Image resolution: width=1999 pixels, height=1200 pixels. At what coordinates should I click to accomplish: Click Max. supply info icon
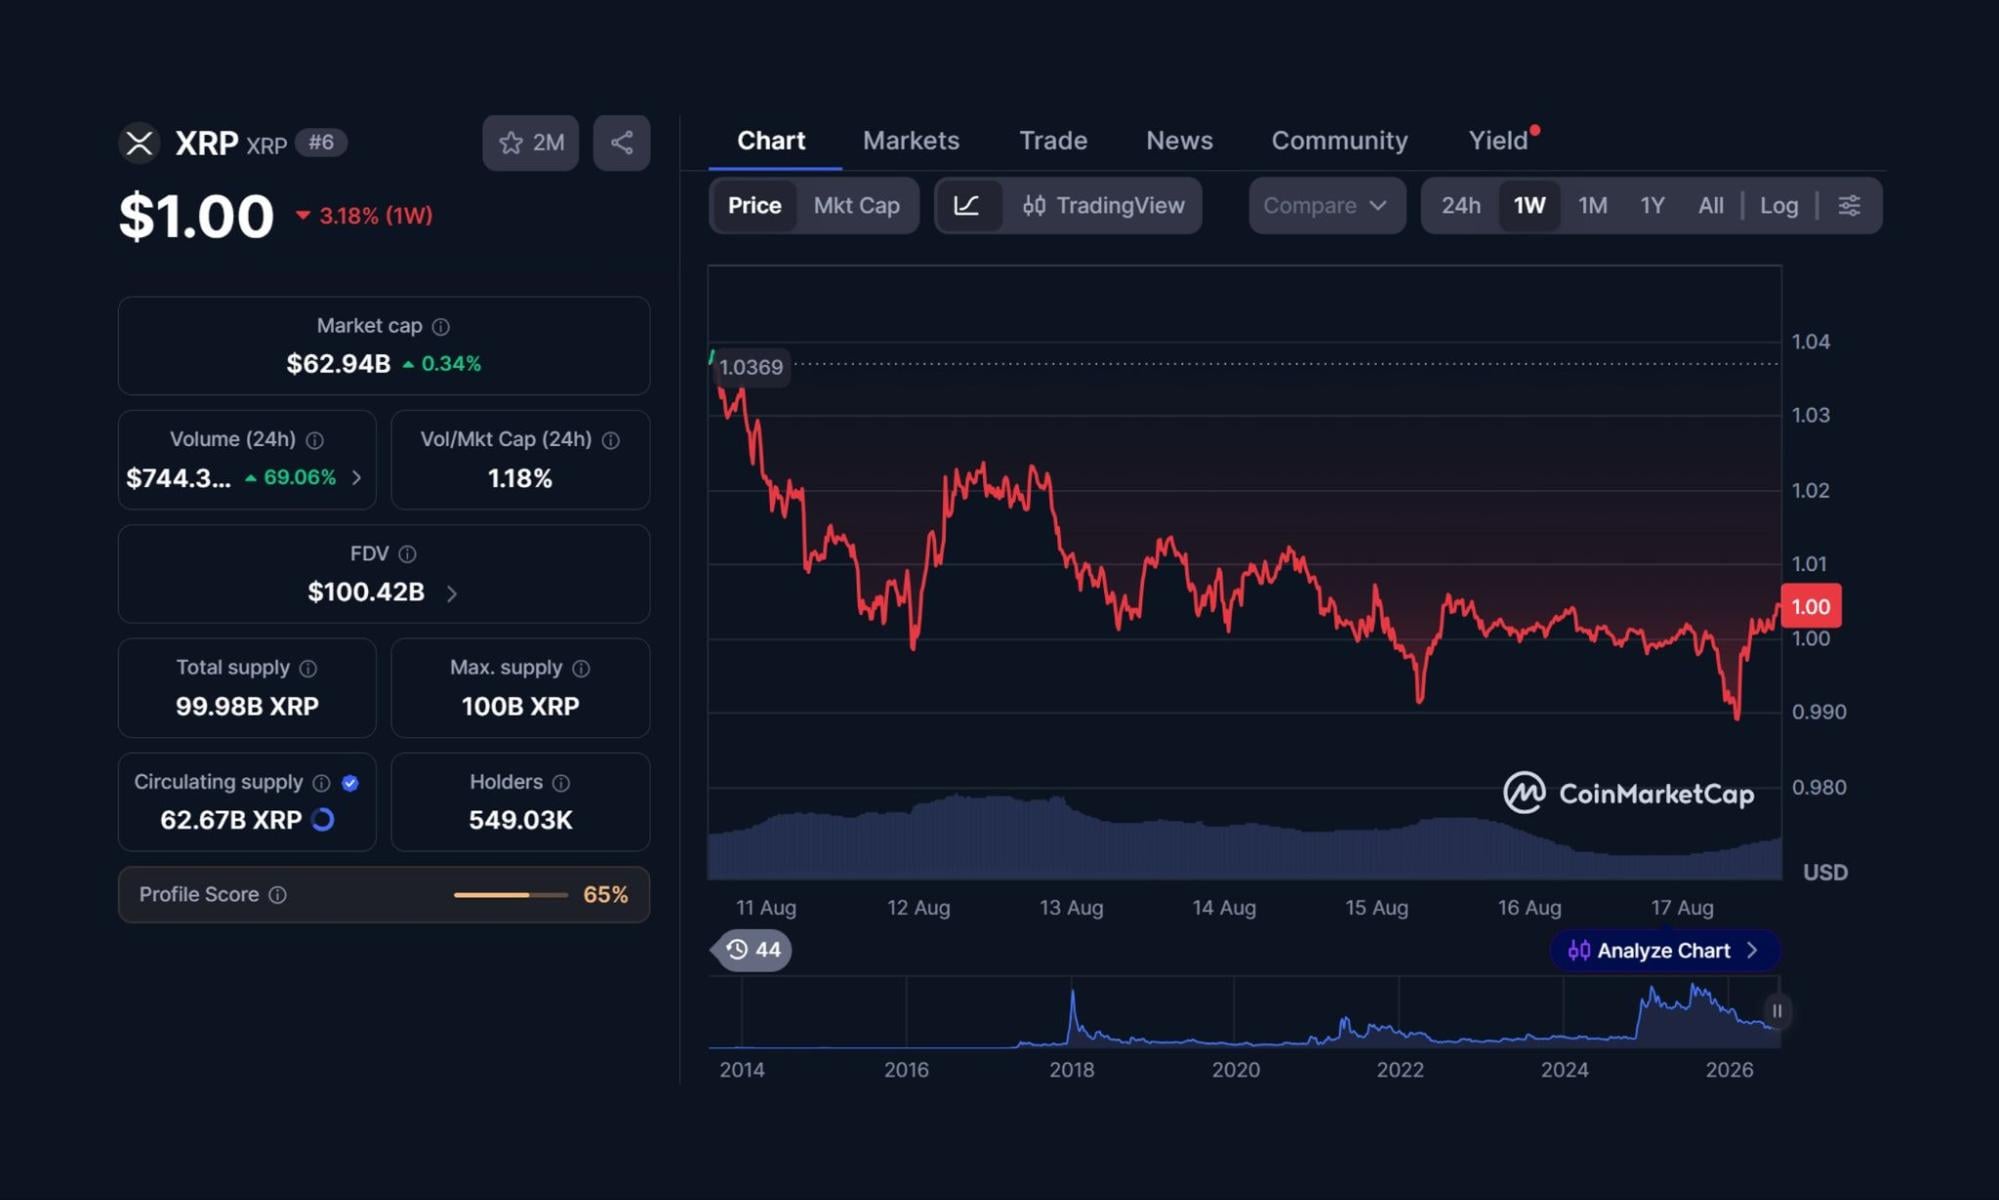(581, 668)
